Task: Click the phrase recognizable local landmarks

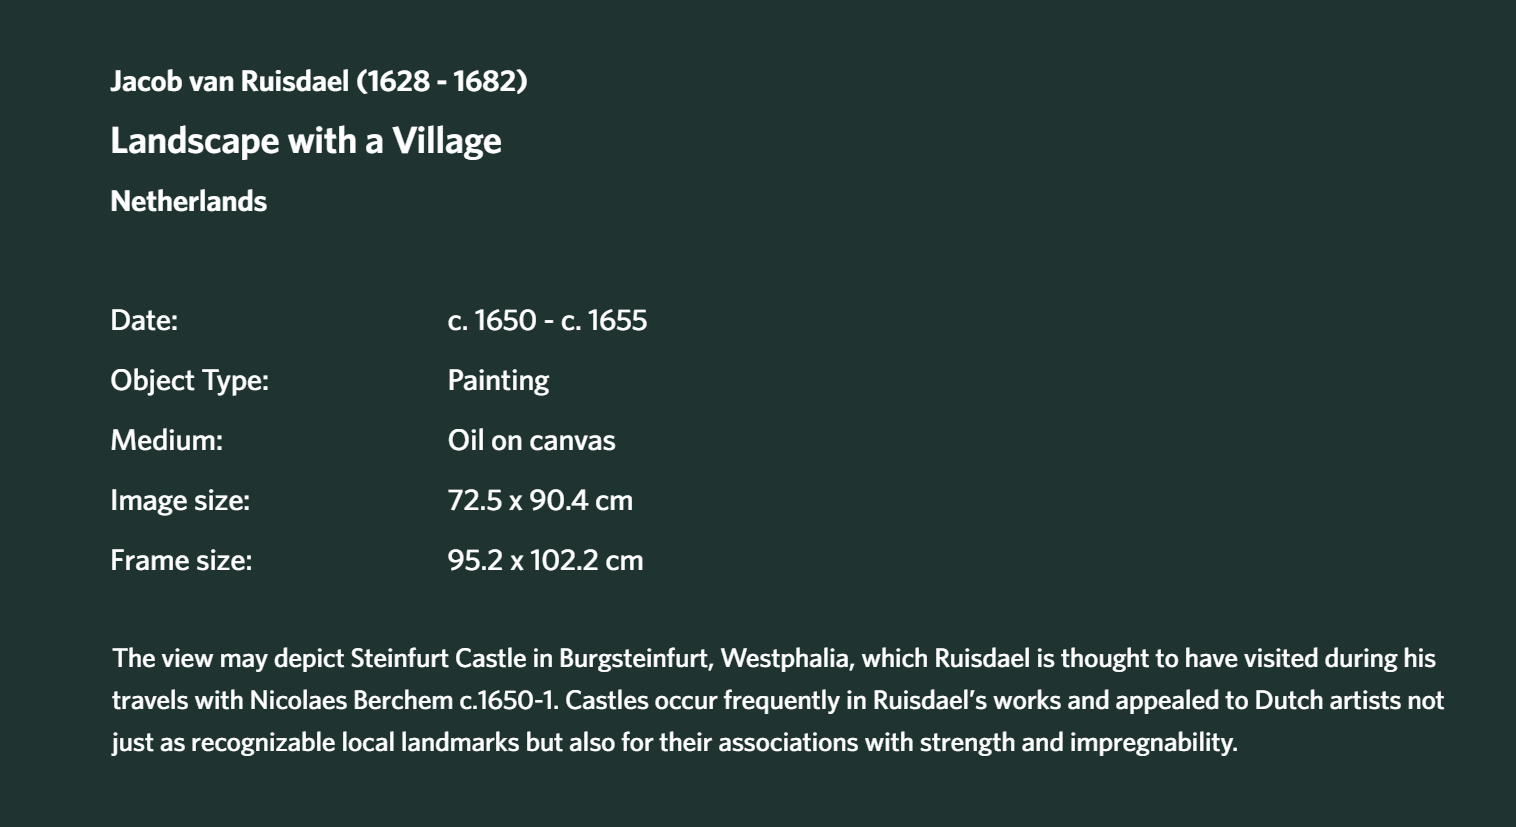Action: tap(355, 743)
